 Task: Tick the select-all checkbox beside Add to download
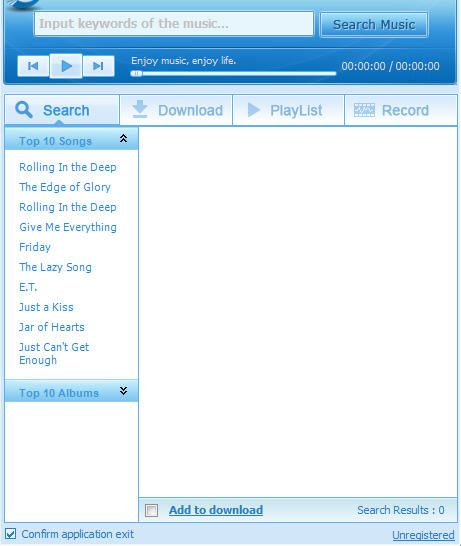(x=151, y=510)
